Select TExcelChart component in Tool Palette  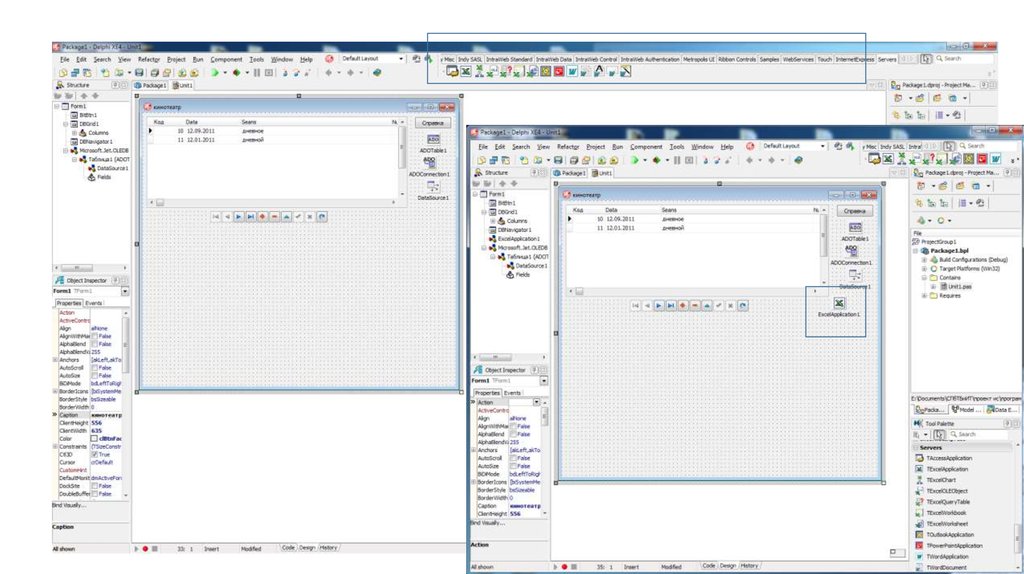coord(941,480)
